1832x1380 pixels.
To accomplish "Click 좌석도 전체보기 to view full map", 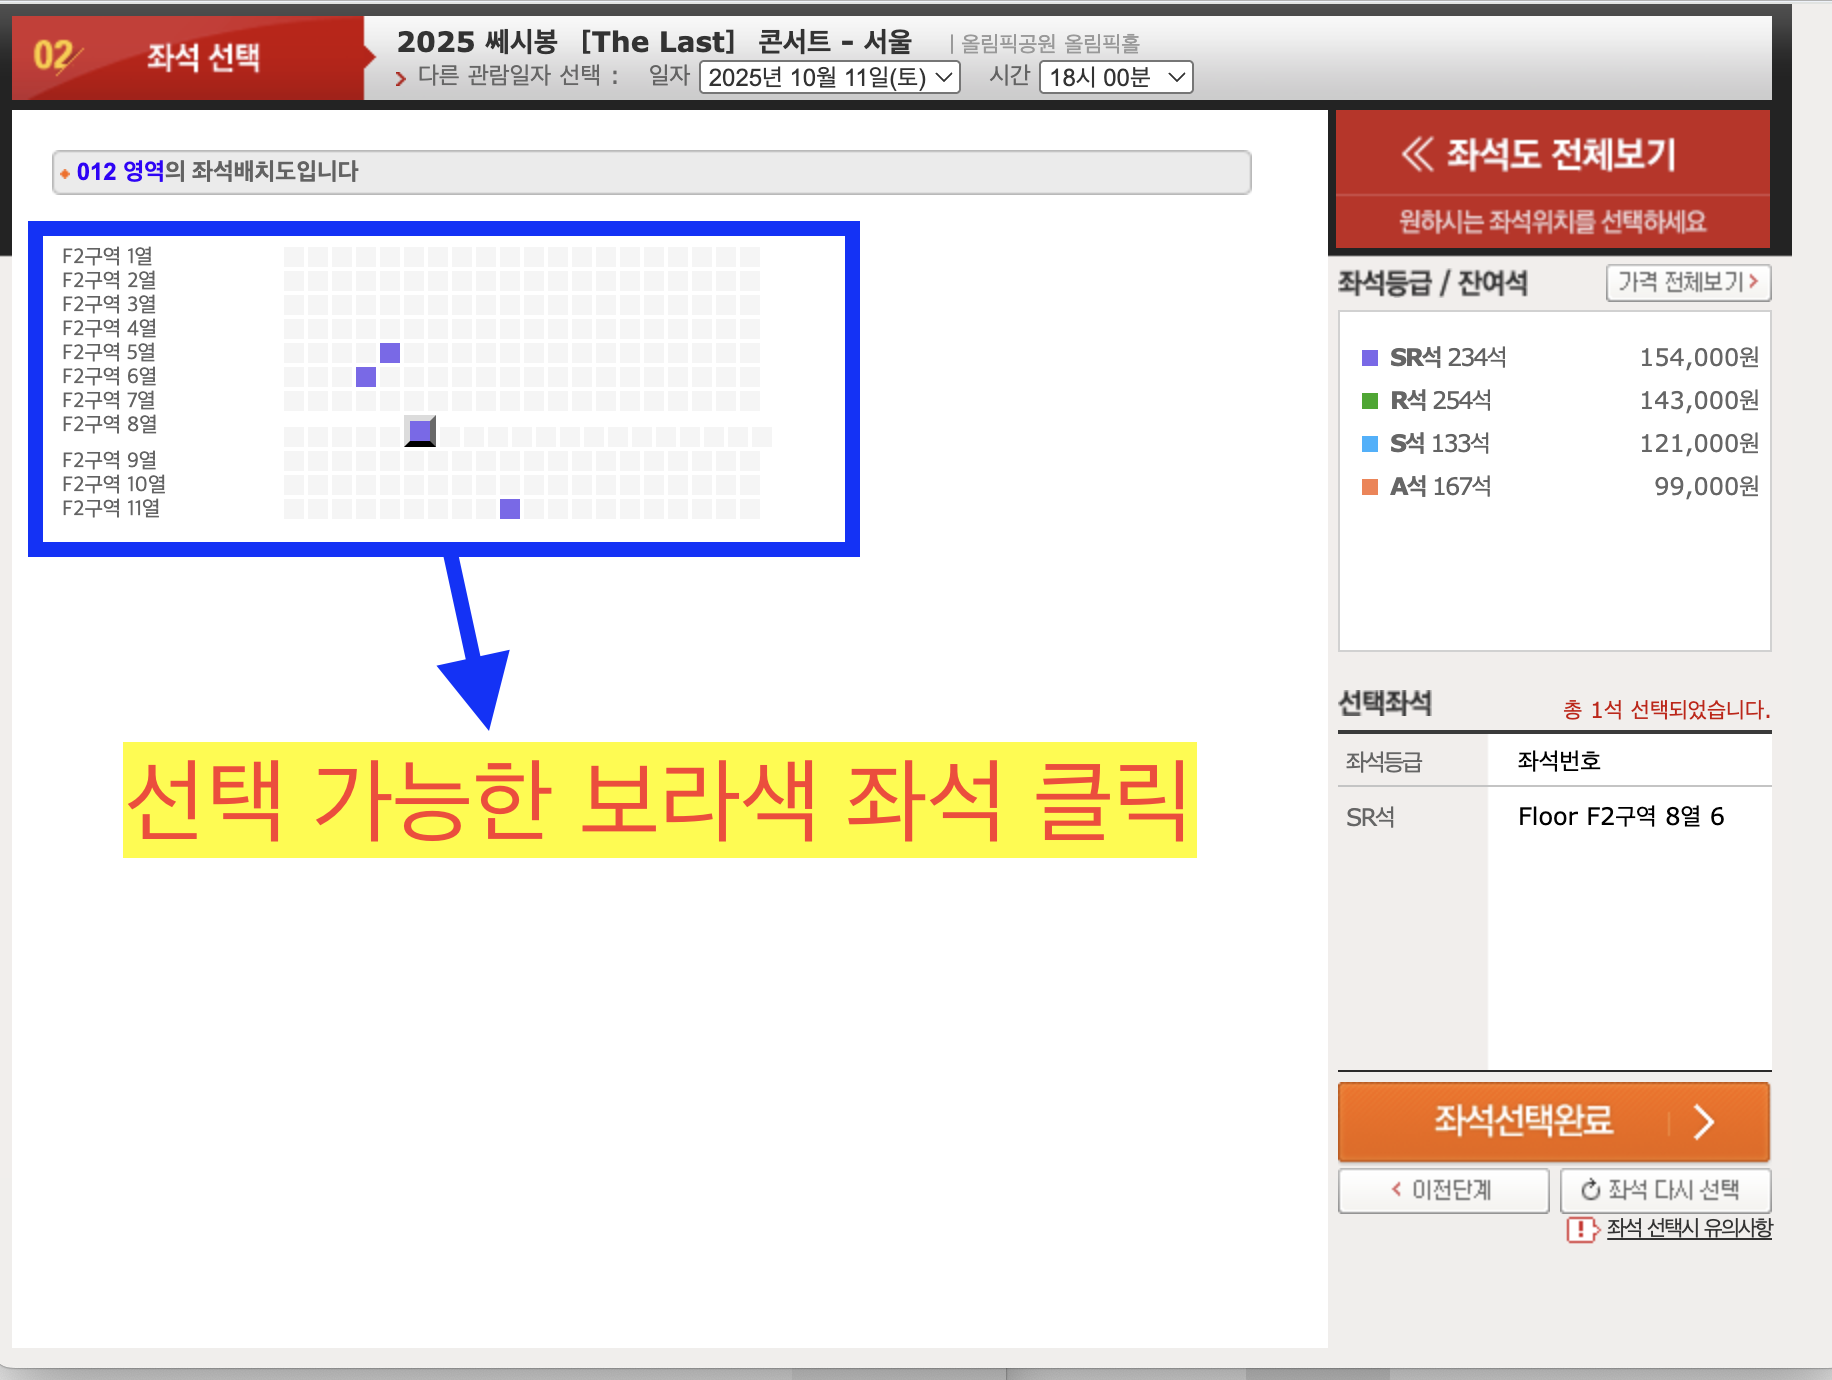I will [1553, 153].
